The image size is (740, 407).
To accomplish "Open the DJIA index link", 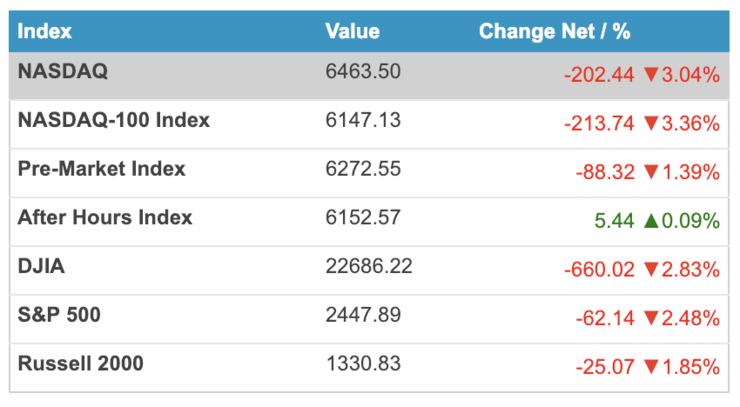I will (x=41, y=266).
